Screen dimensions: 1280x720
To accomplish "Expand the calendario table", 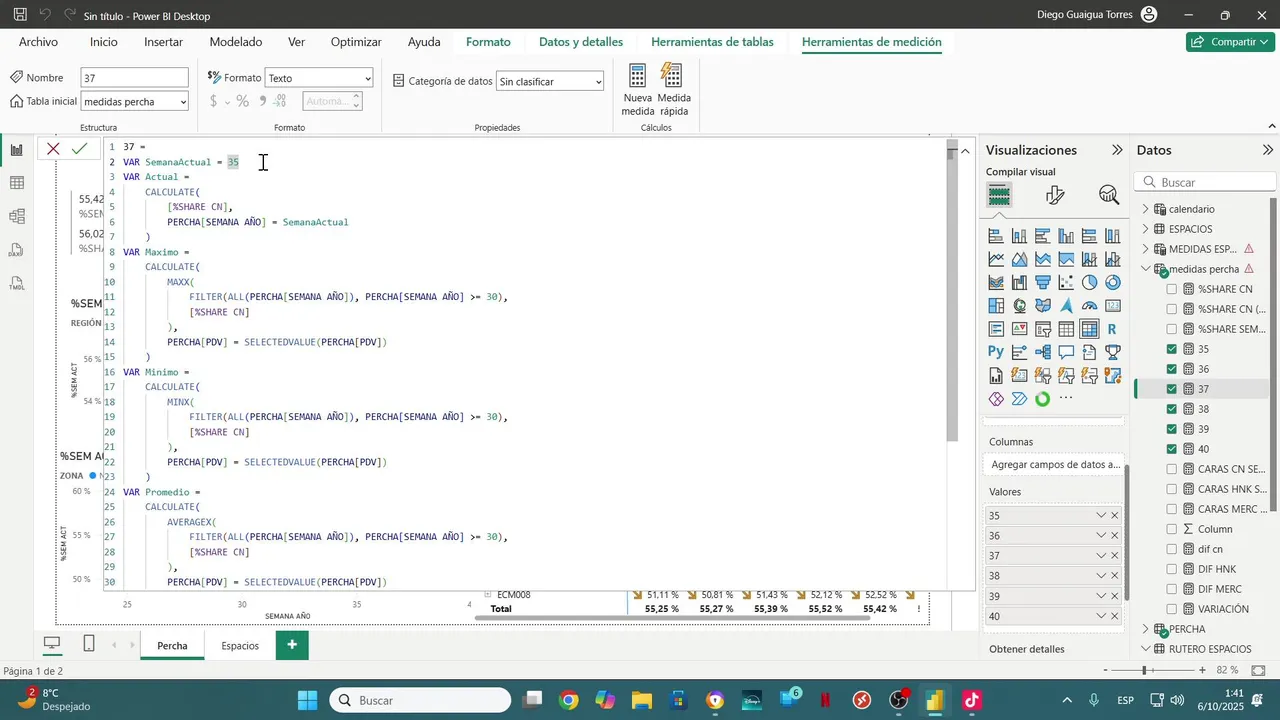I will click(x=1146, y=209).
